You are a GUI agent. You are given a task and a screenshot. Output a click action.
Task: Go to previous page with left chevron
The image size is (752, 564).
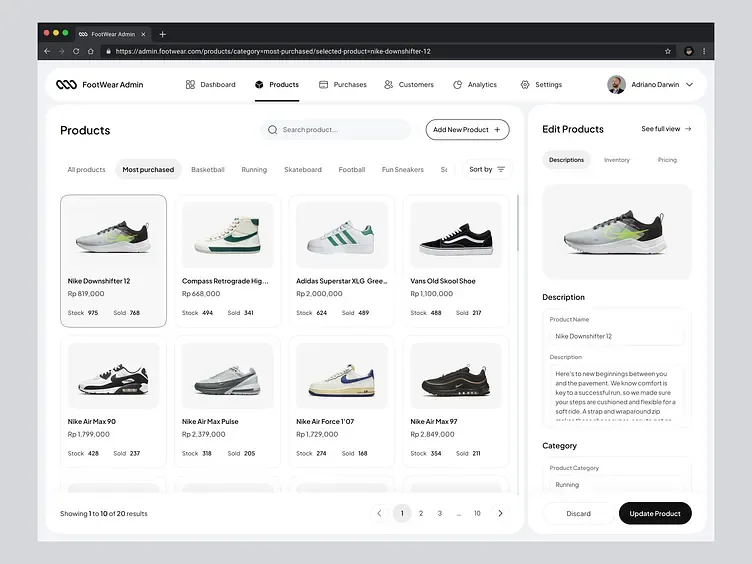click(x=379, y=513)
